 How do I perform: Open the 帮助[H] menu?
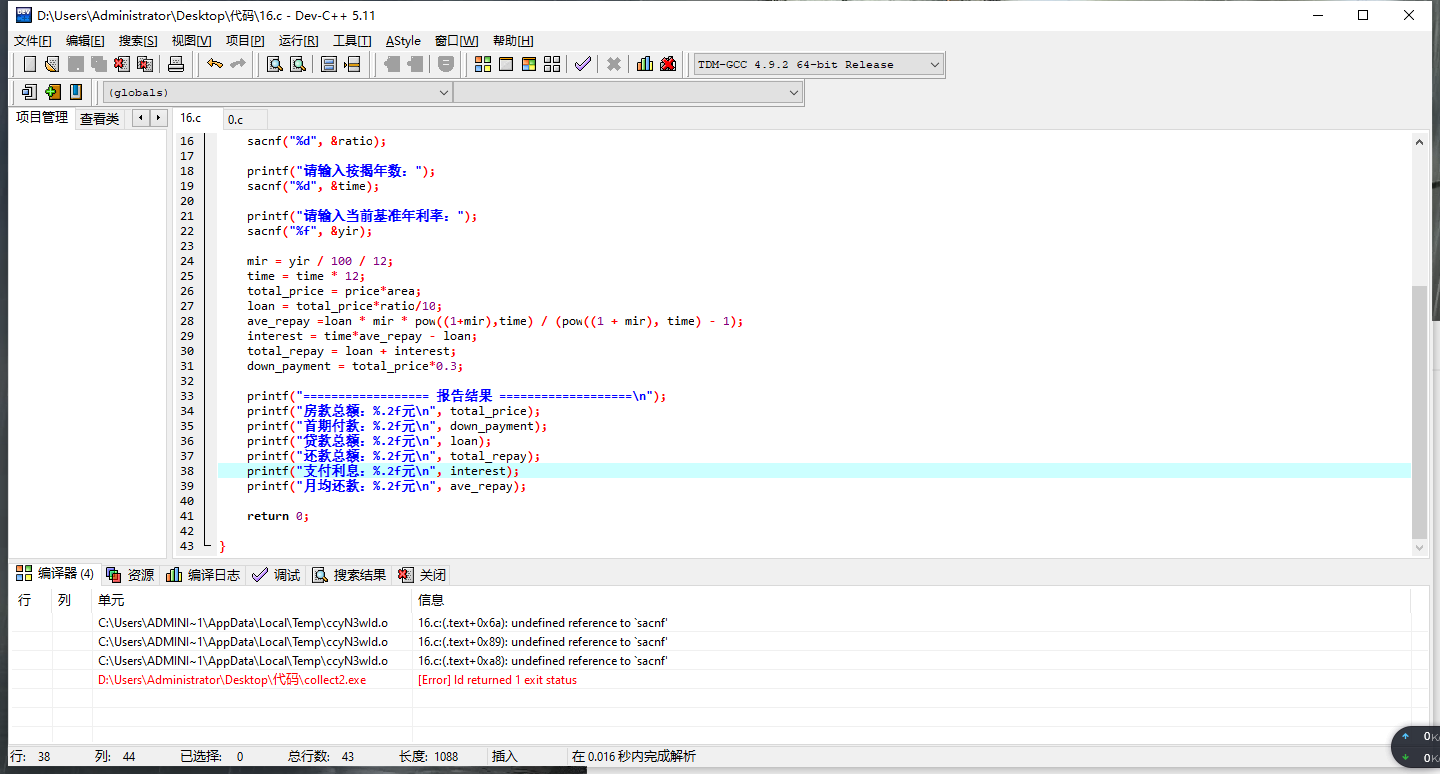click(x=513, y=40)
